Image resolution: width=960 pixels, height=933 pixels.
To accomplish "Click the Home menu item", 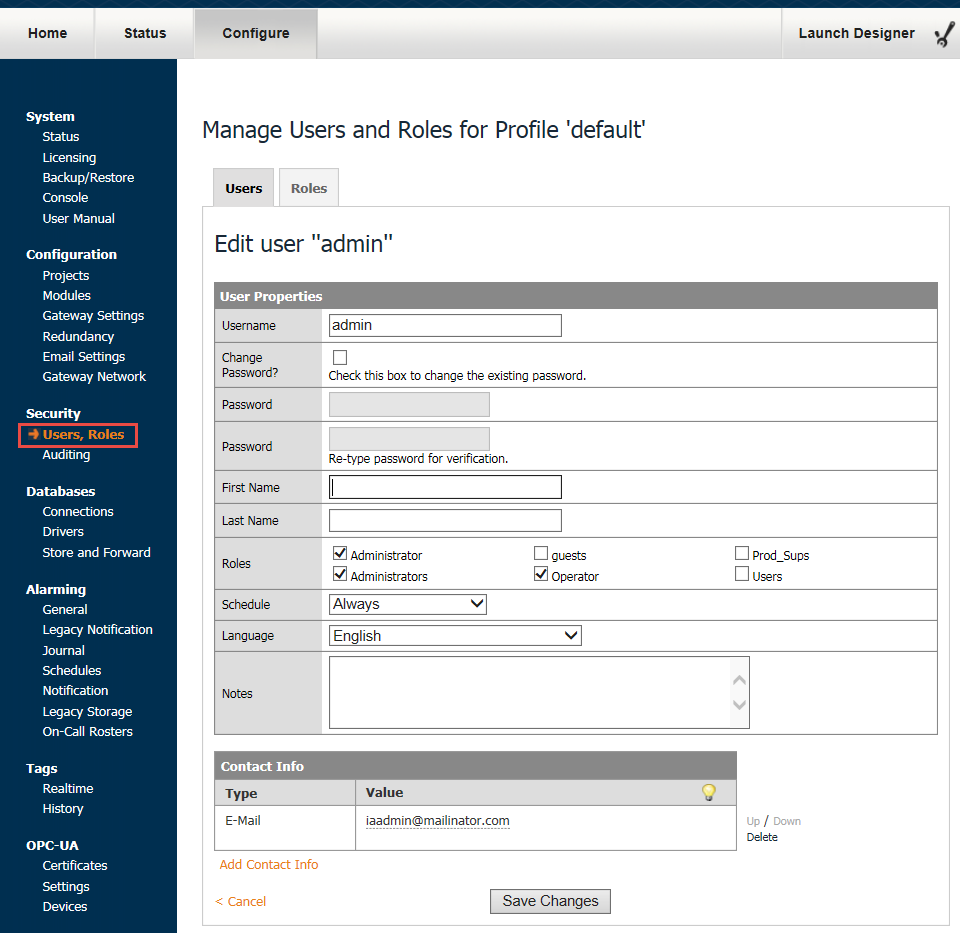I will tap(47, 33).
